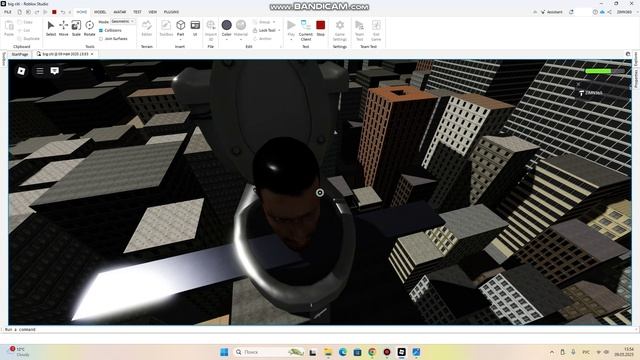Open the Terrain Editor
Image resolution: width=640 pixels, height=360 pixels.
click(x=147, y=28)
